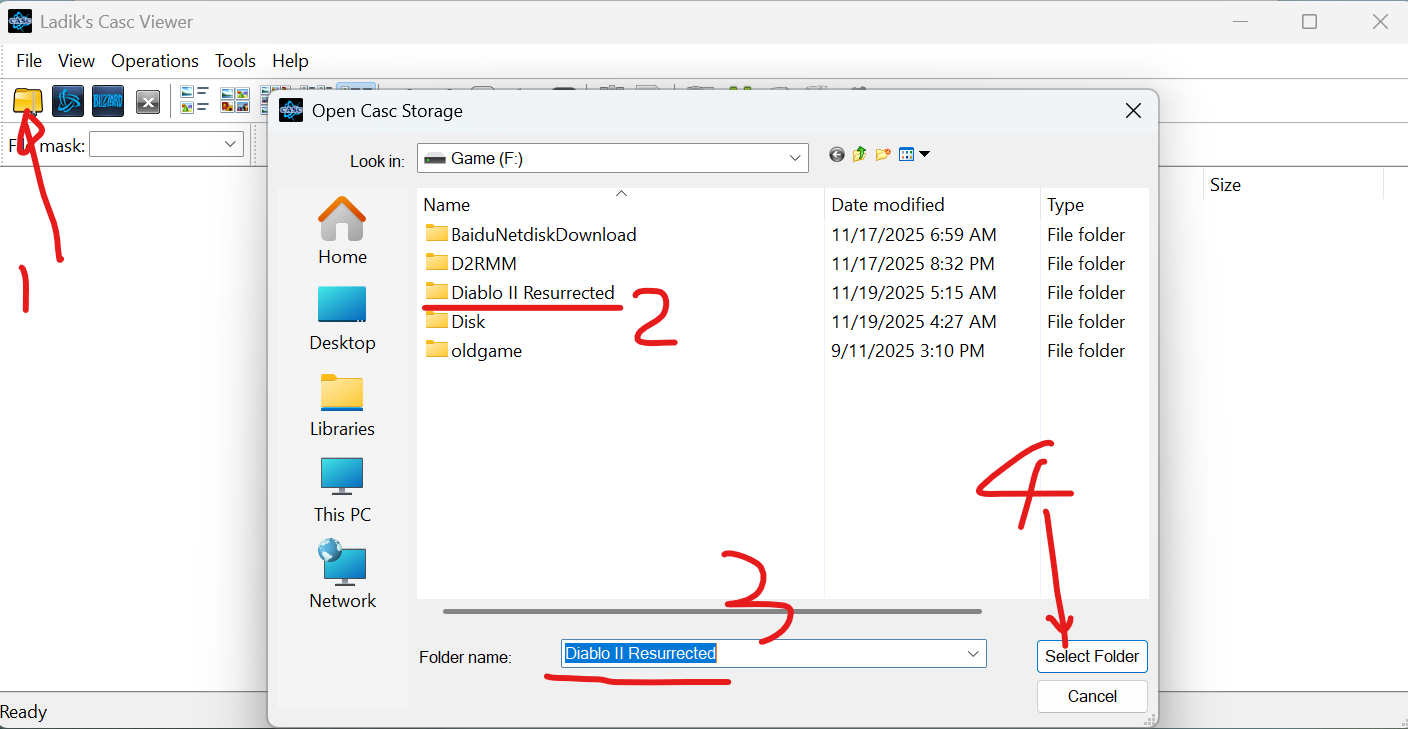
Task: Open the Tools menu
Action: (235, 61)
